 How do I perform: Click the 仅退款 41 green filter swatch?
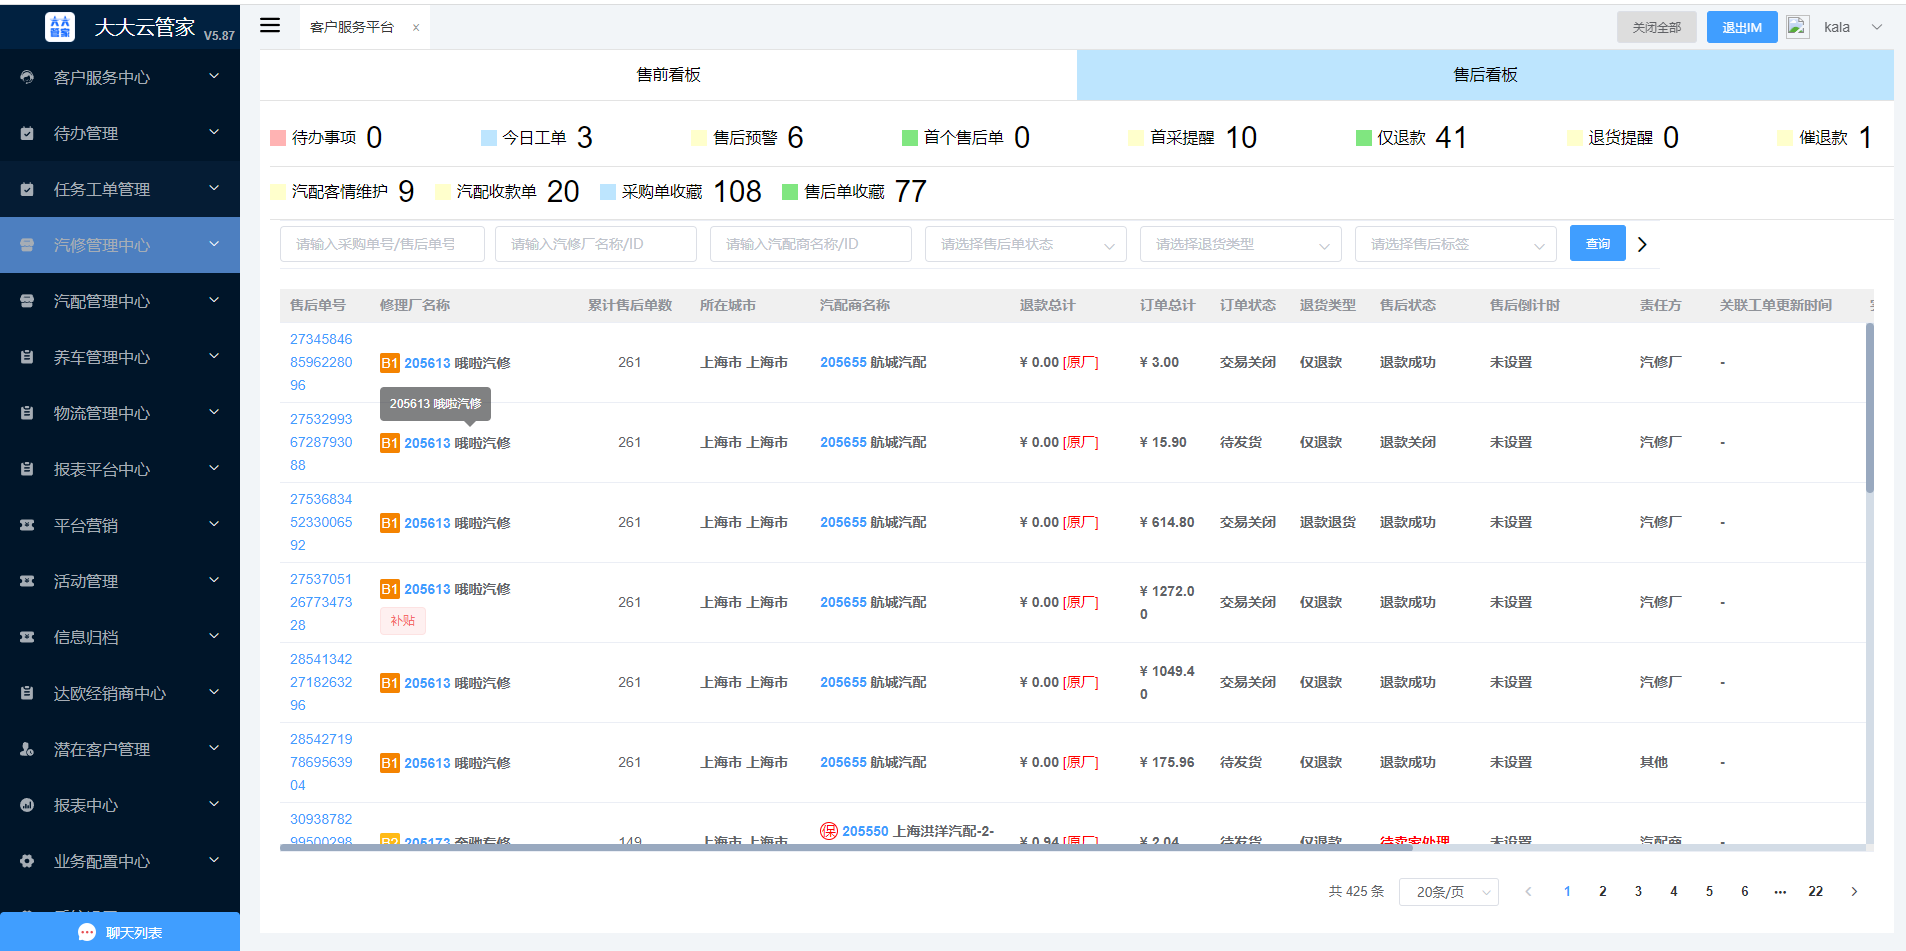tap(1364, 138)
